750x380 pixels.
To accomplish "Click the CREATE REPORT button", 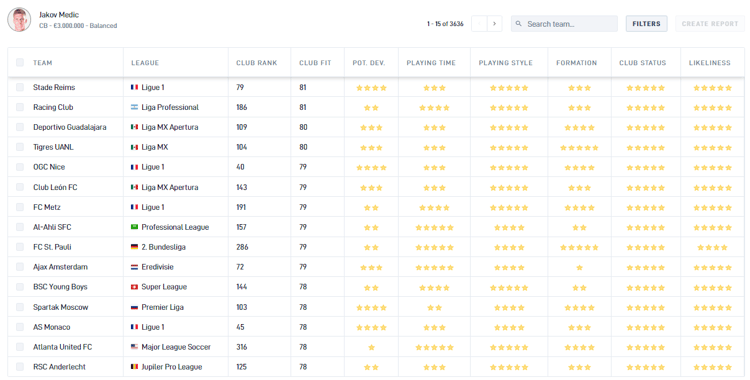I will (710, 23).
